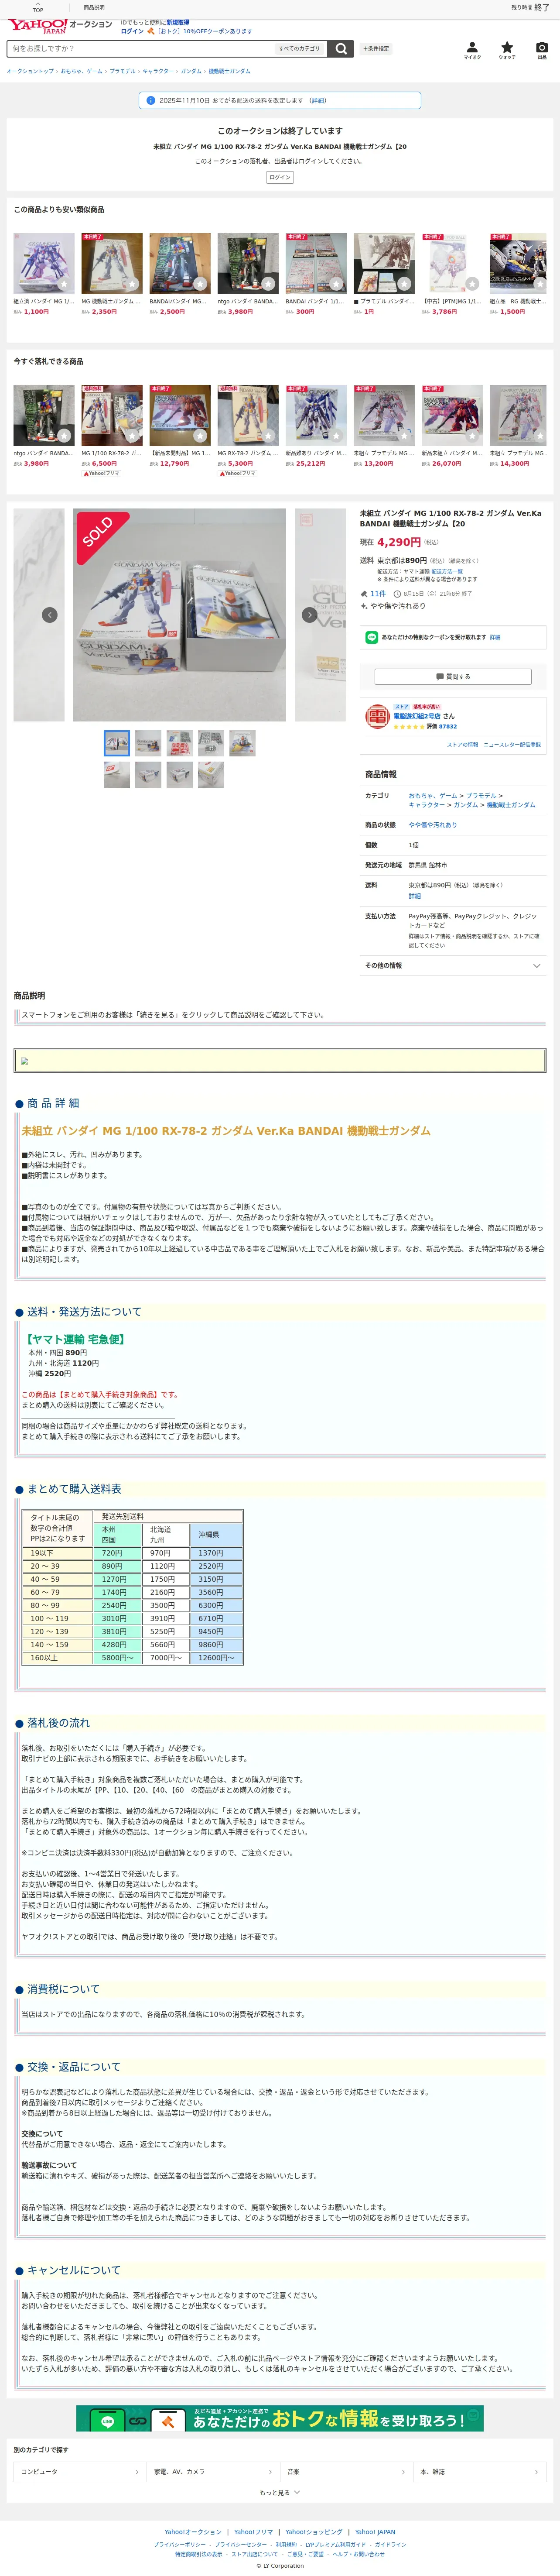Select the fifth product gallery thumbnail
The image size is (560, 2576).
pyautogui.click(x=242, y=743)
